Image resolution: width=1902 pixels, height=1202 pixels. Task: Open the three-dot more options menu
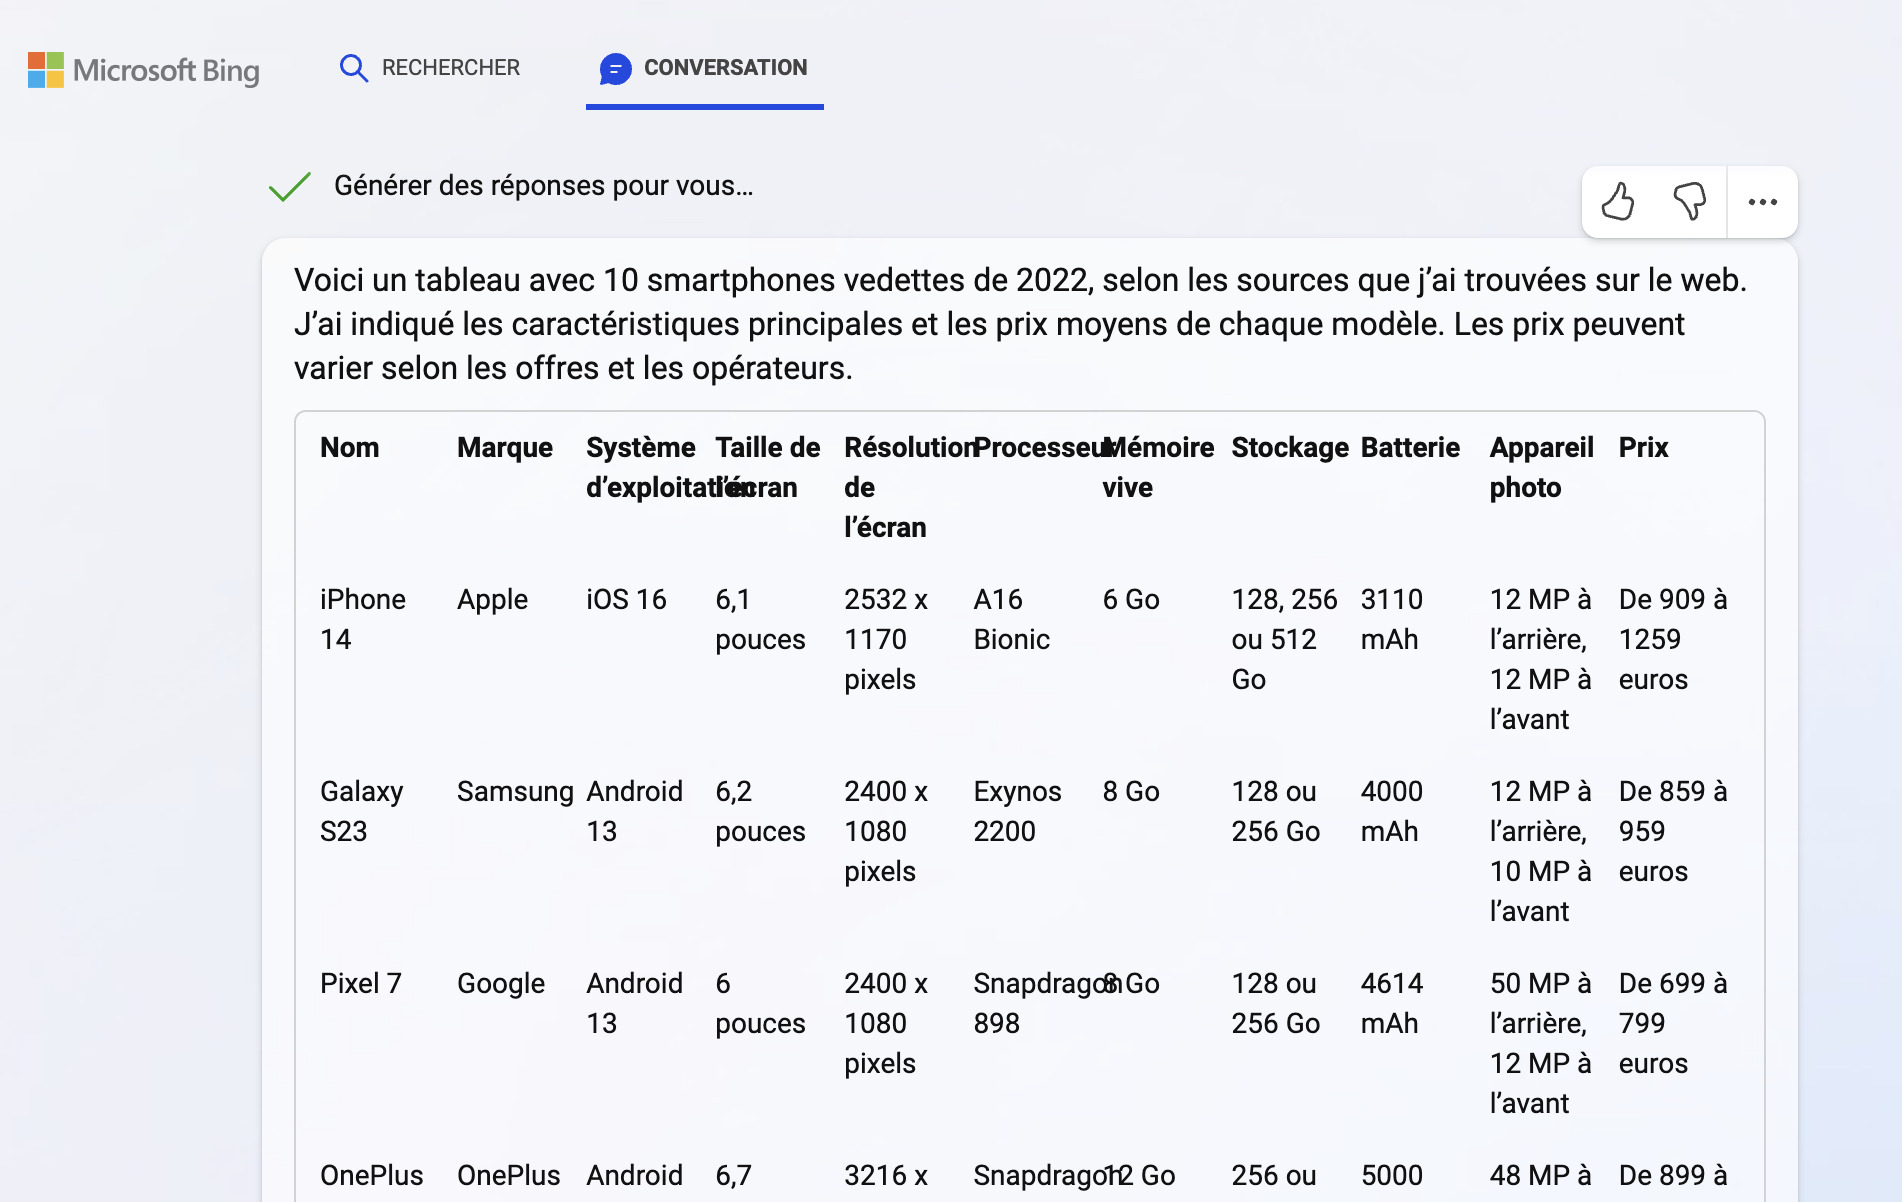pos(1762,202)
